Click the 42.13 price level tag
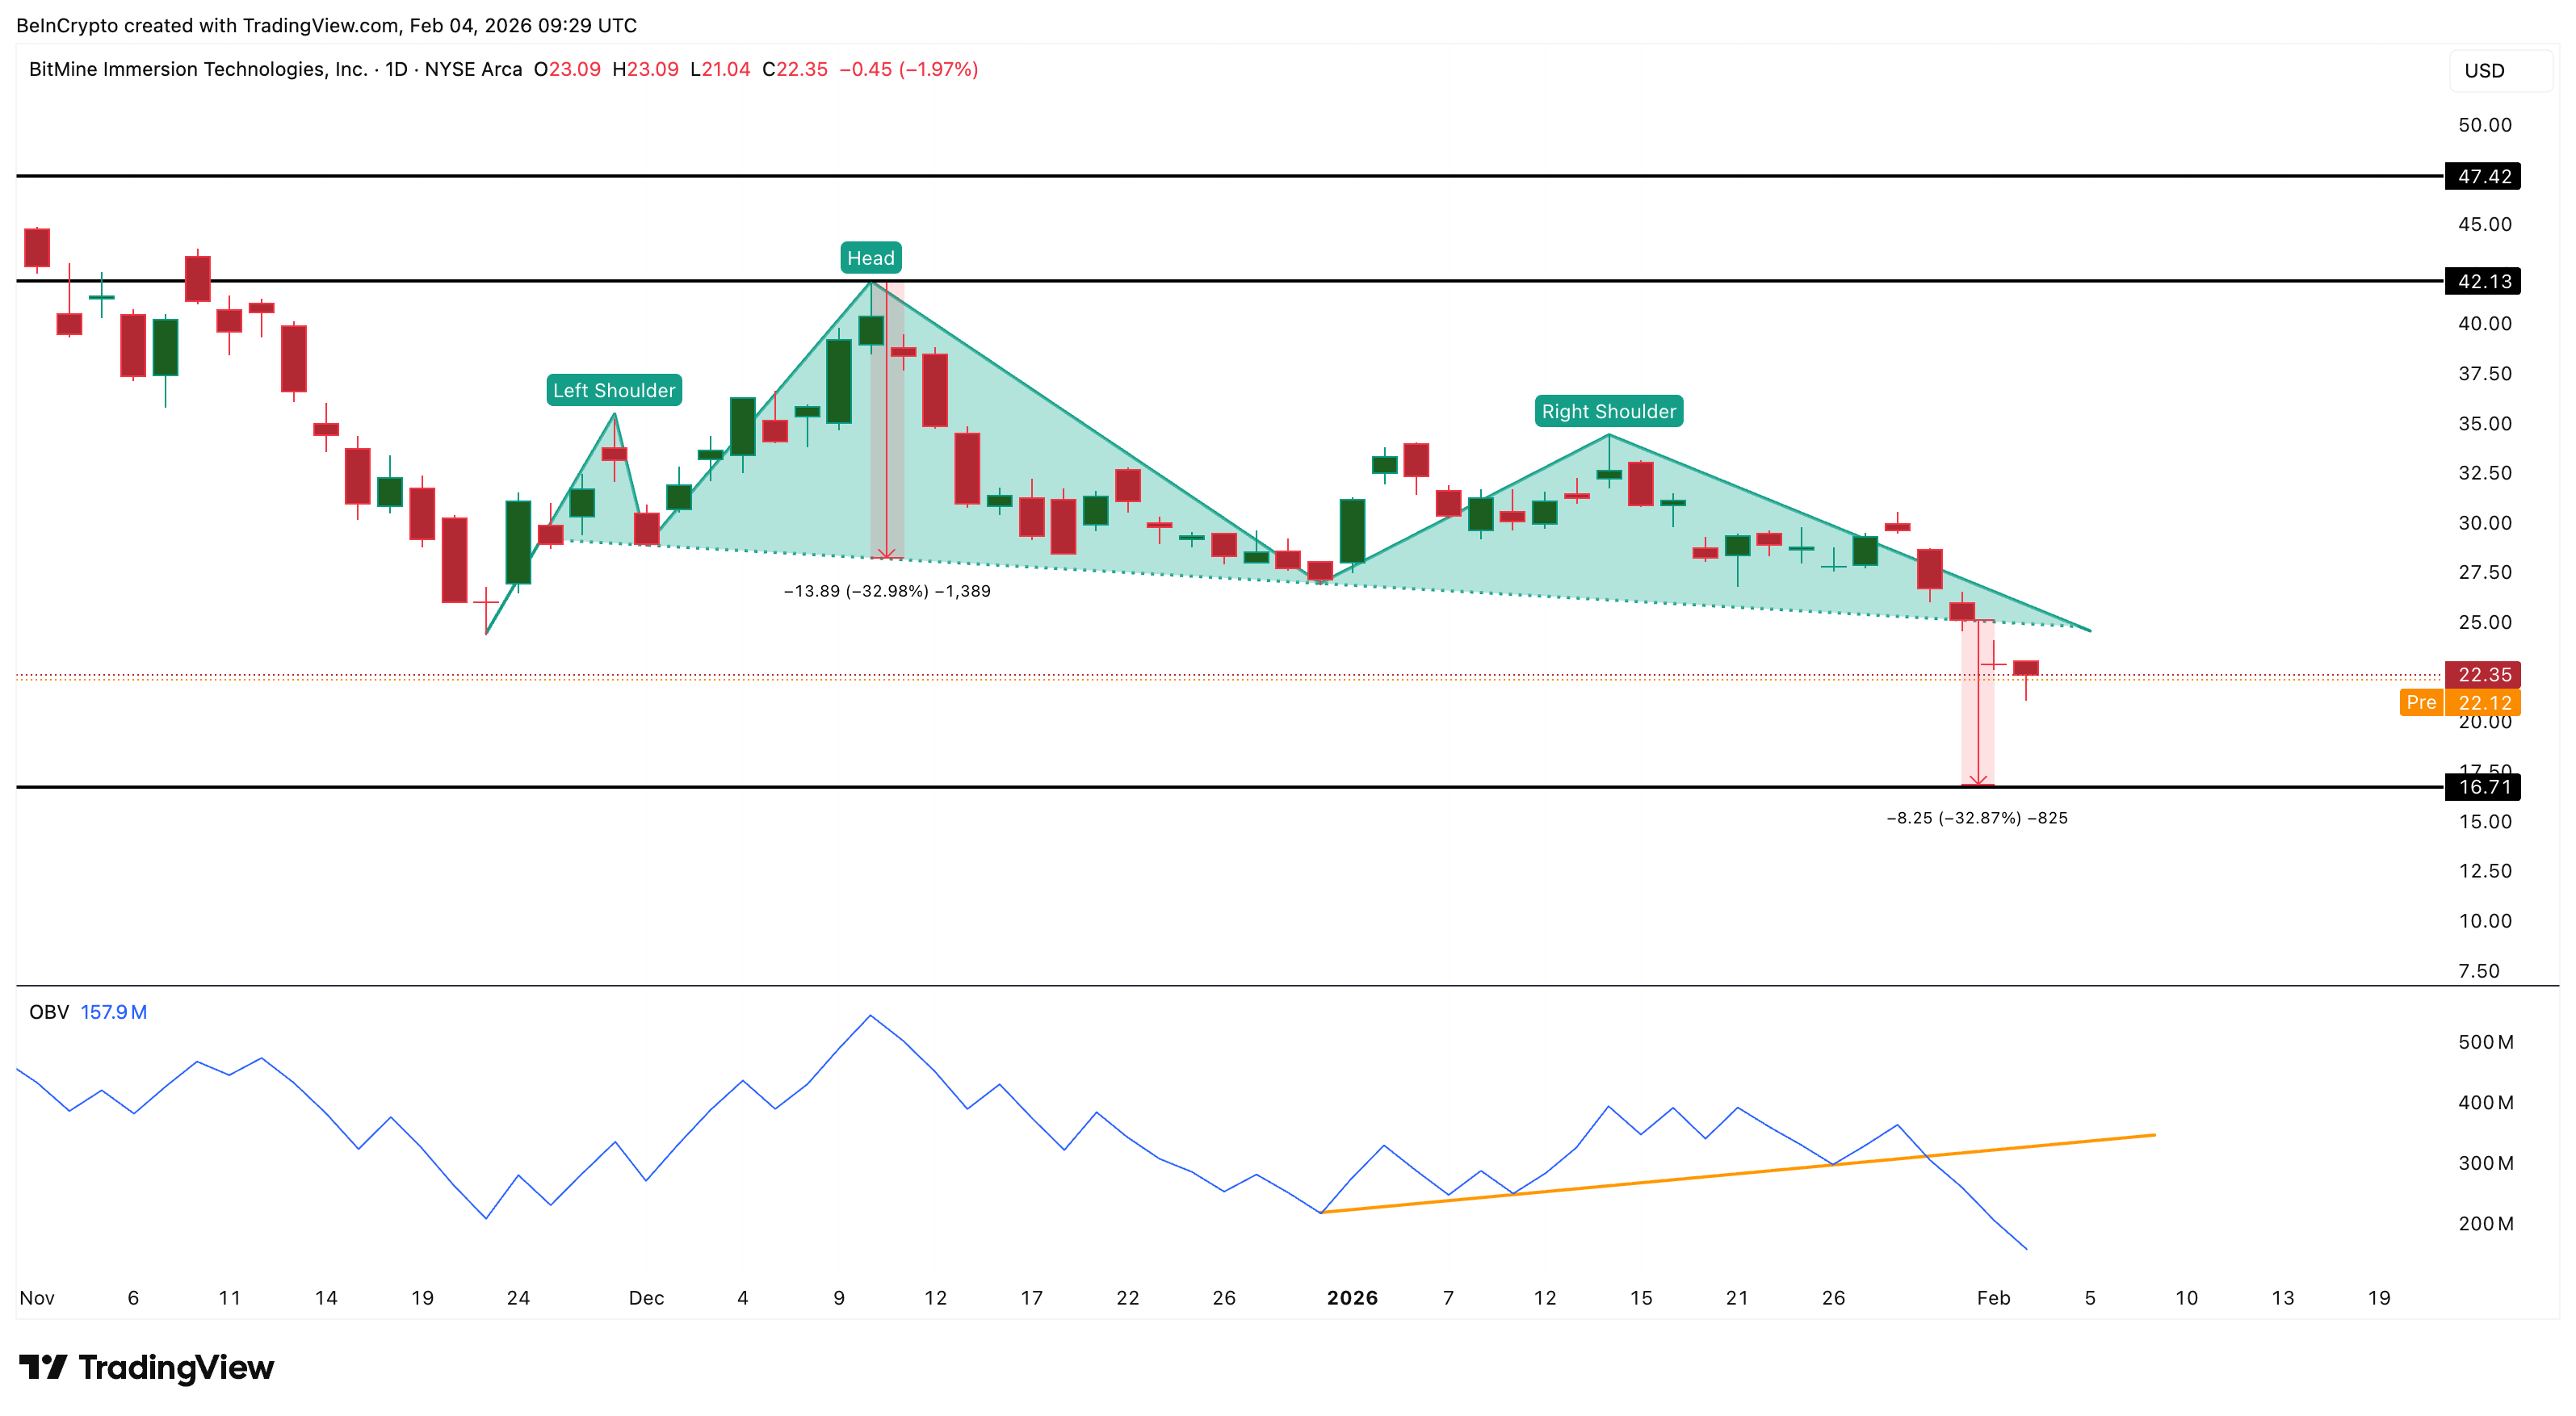2576x1416 pixels. [2483, 281]
